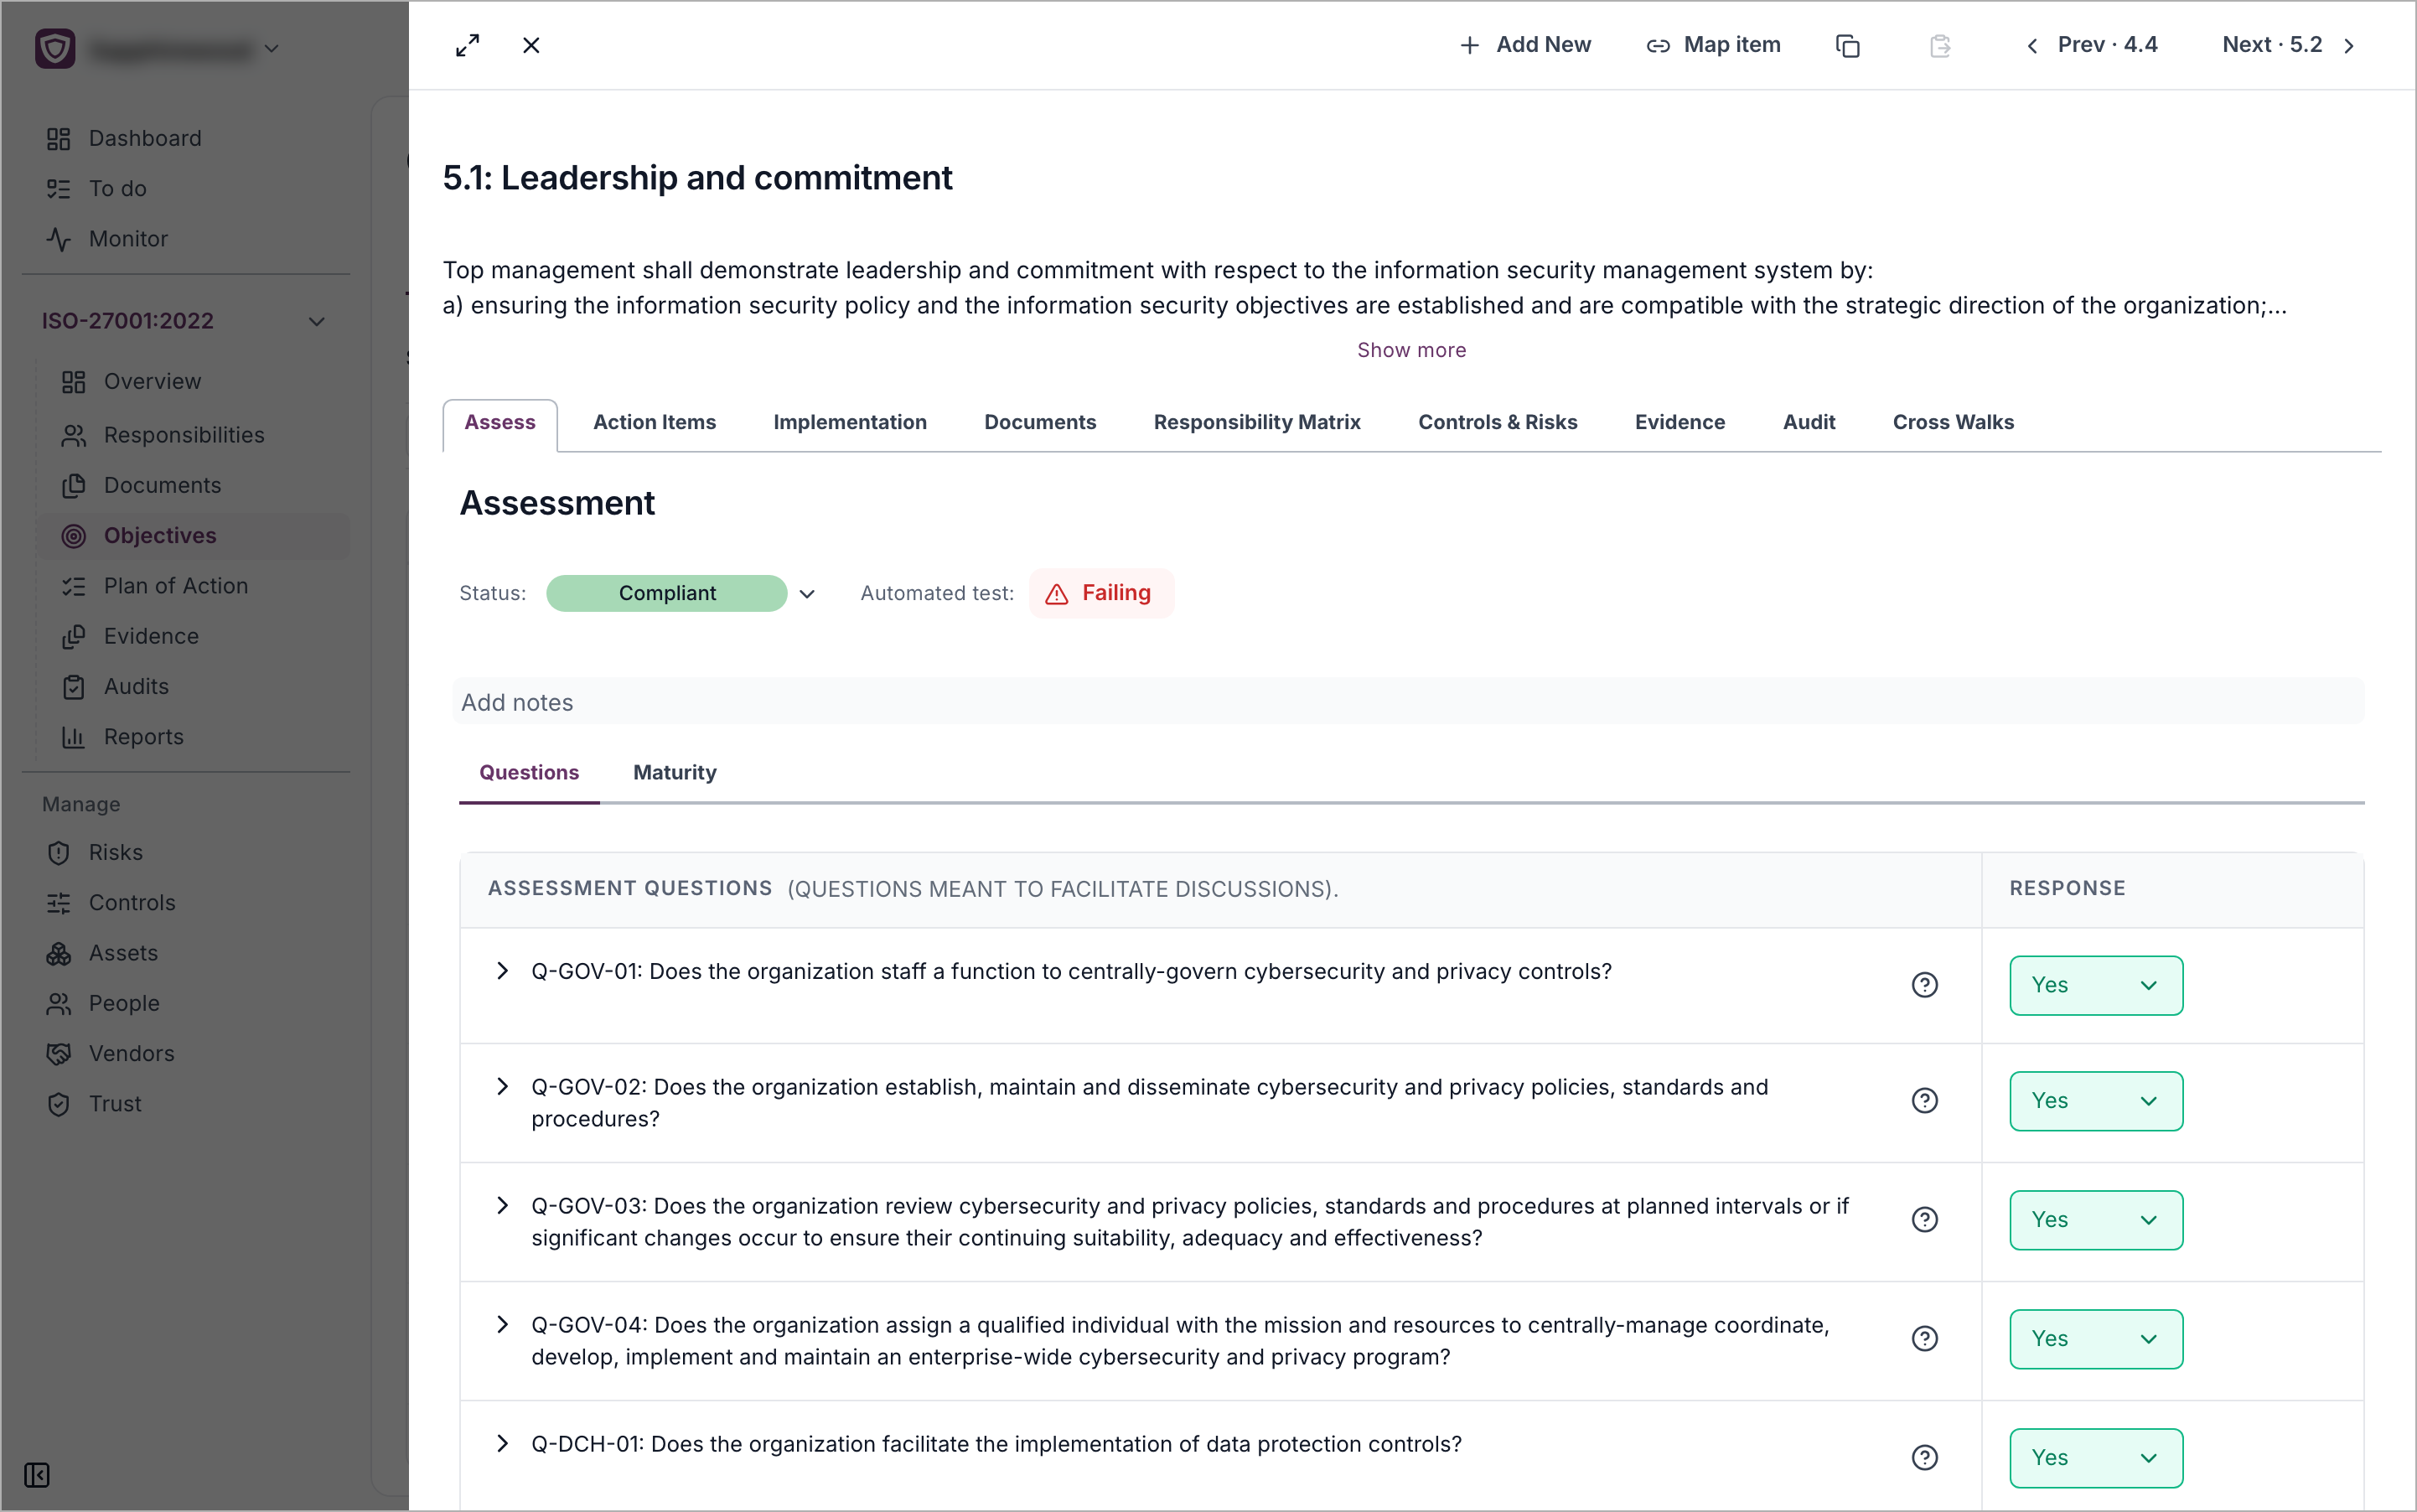Screen dimensions: 2417x1512
Task: Click the paste clipboard icon in toolbar
Action: (x=1940, y=46)
